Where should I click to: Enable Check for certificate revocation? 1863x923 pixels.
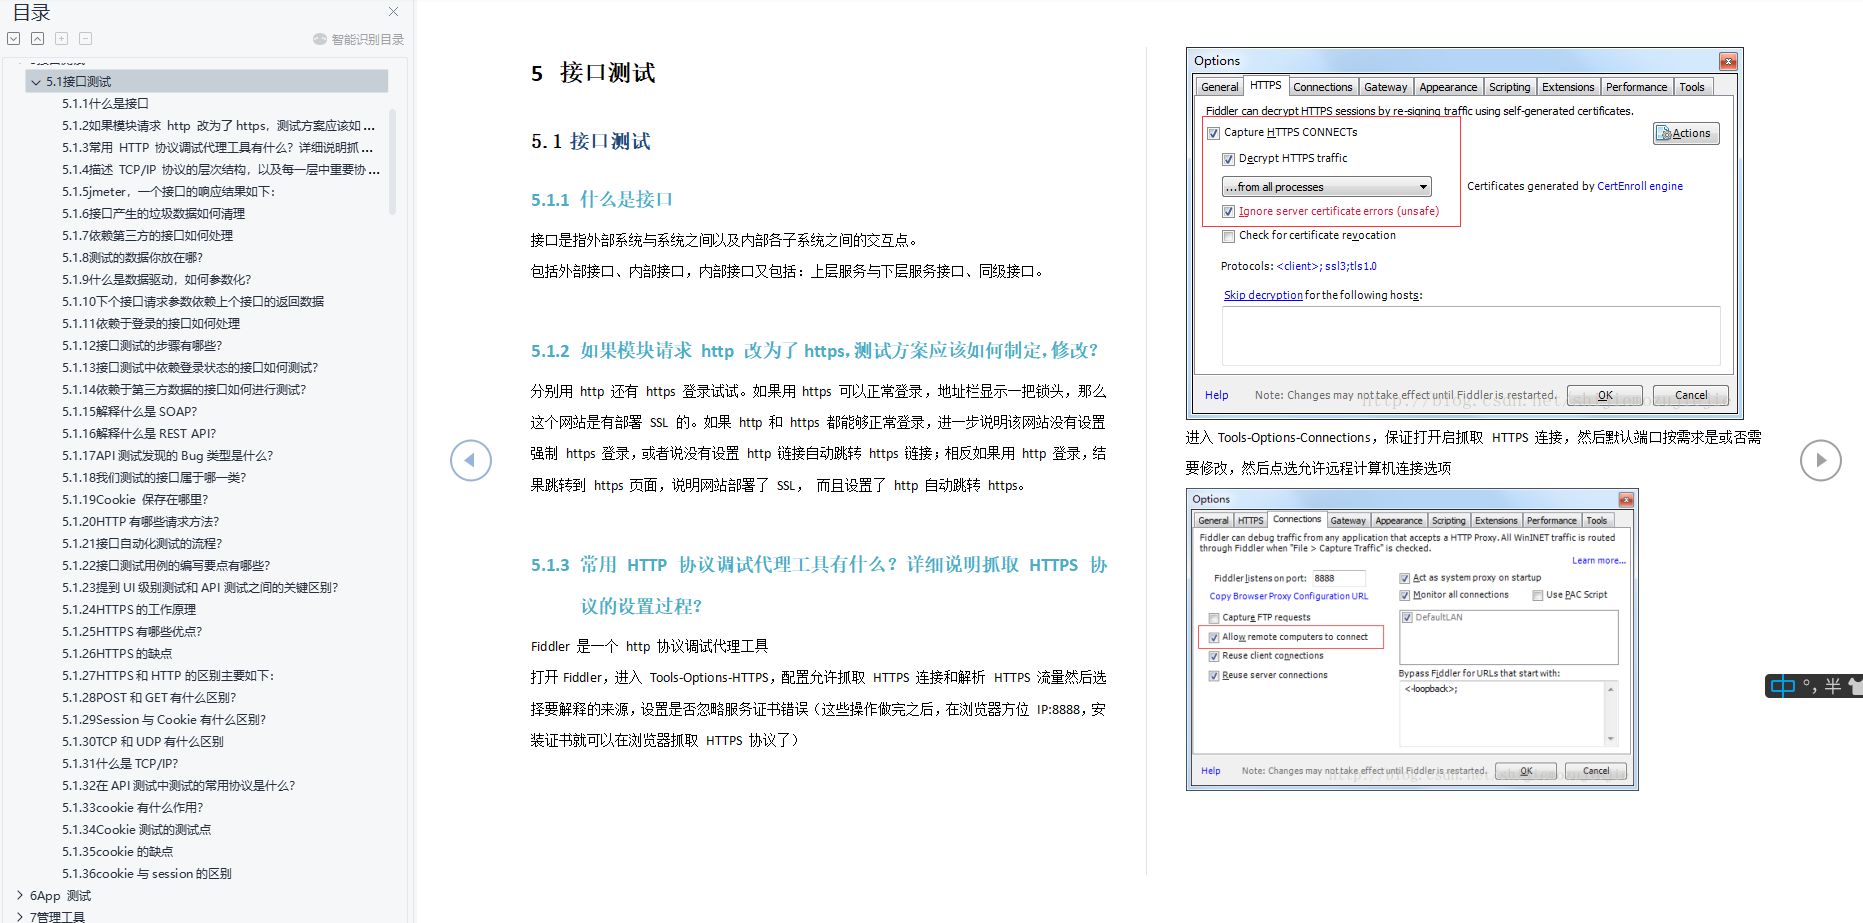click(x=1228, y=235)
